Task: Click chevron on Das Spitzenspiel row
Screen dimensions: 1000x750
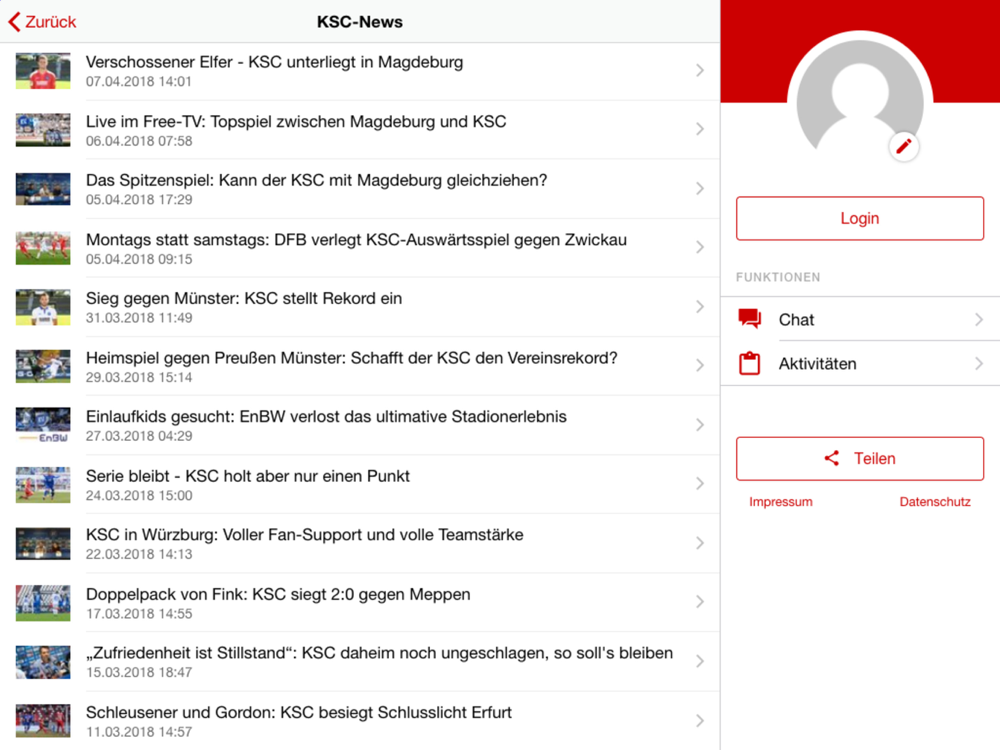Action: click(700, 188)
